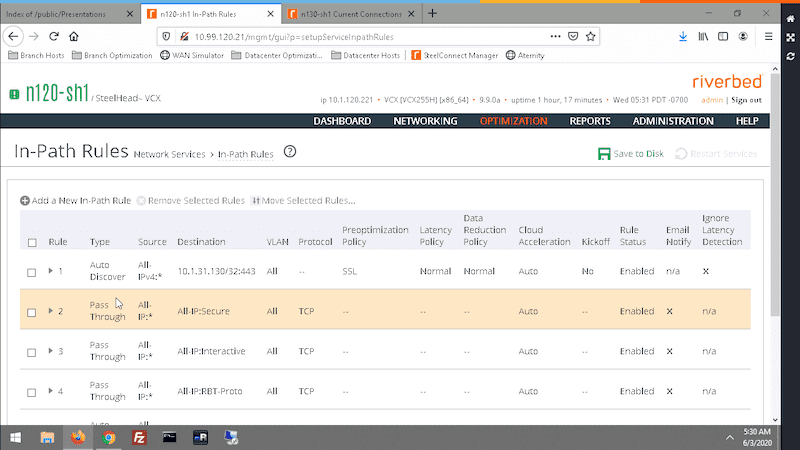The width and height of the screenshot is (800, 450).
Task: Reload the page with the refresh icon
Action: (x=54, y=37)
